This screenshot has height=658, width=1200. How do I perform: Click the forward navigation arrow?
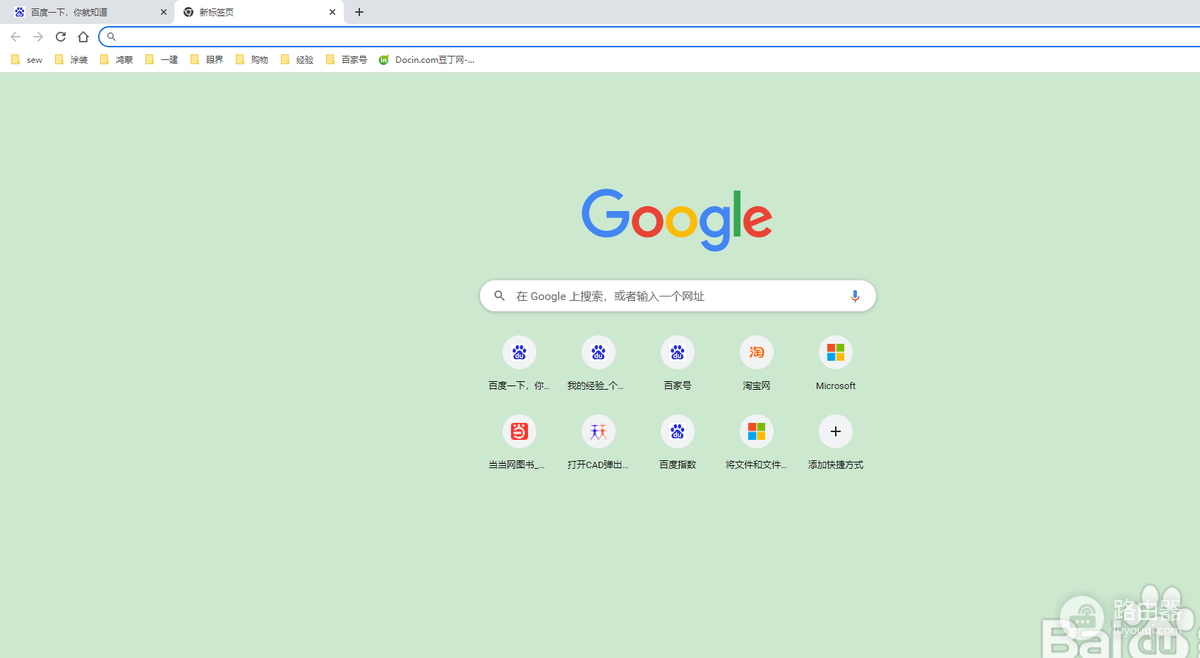pyautogui.click(x=38, y=37)
